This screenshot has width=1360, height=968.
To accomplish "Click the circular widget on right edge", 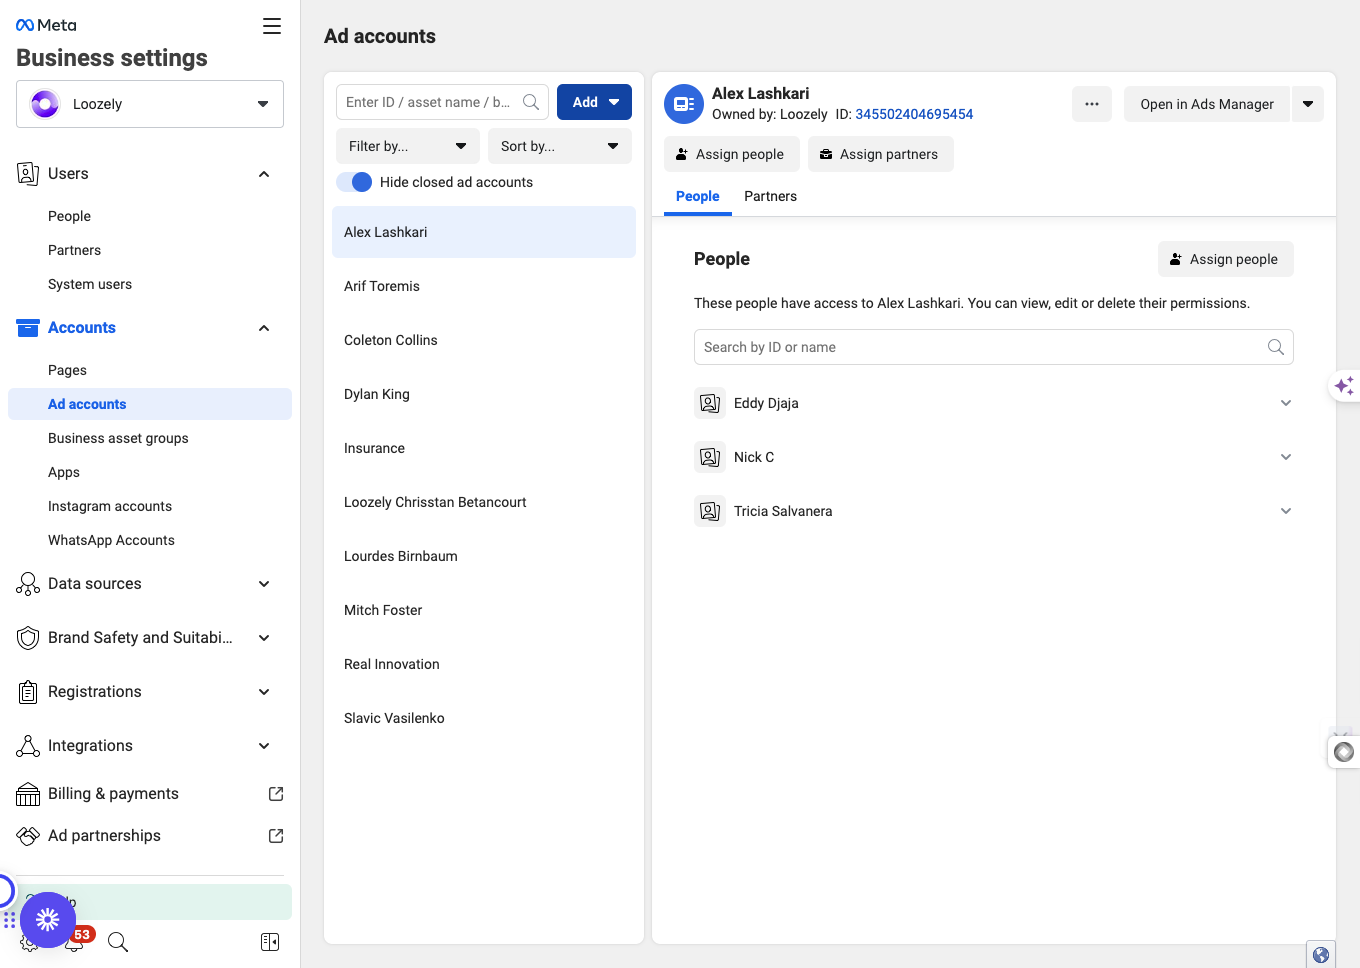I will tap(1344, 752).
